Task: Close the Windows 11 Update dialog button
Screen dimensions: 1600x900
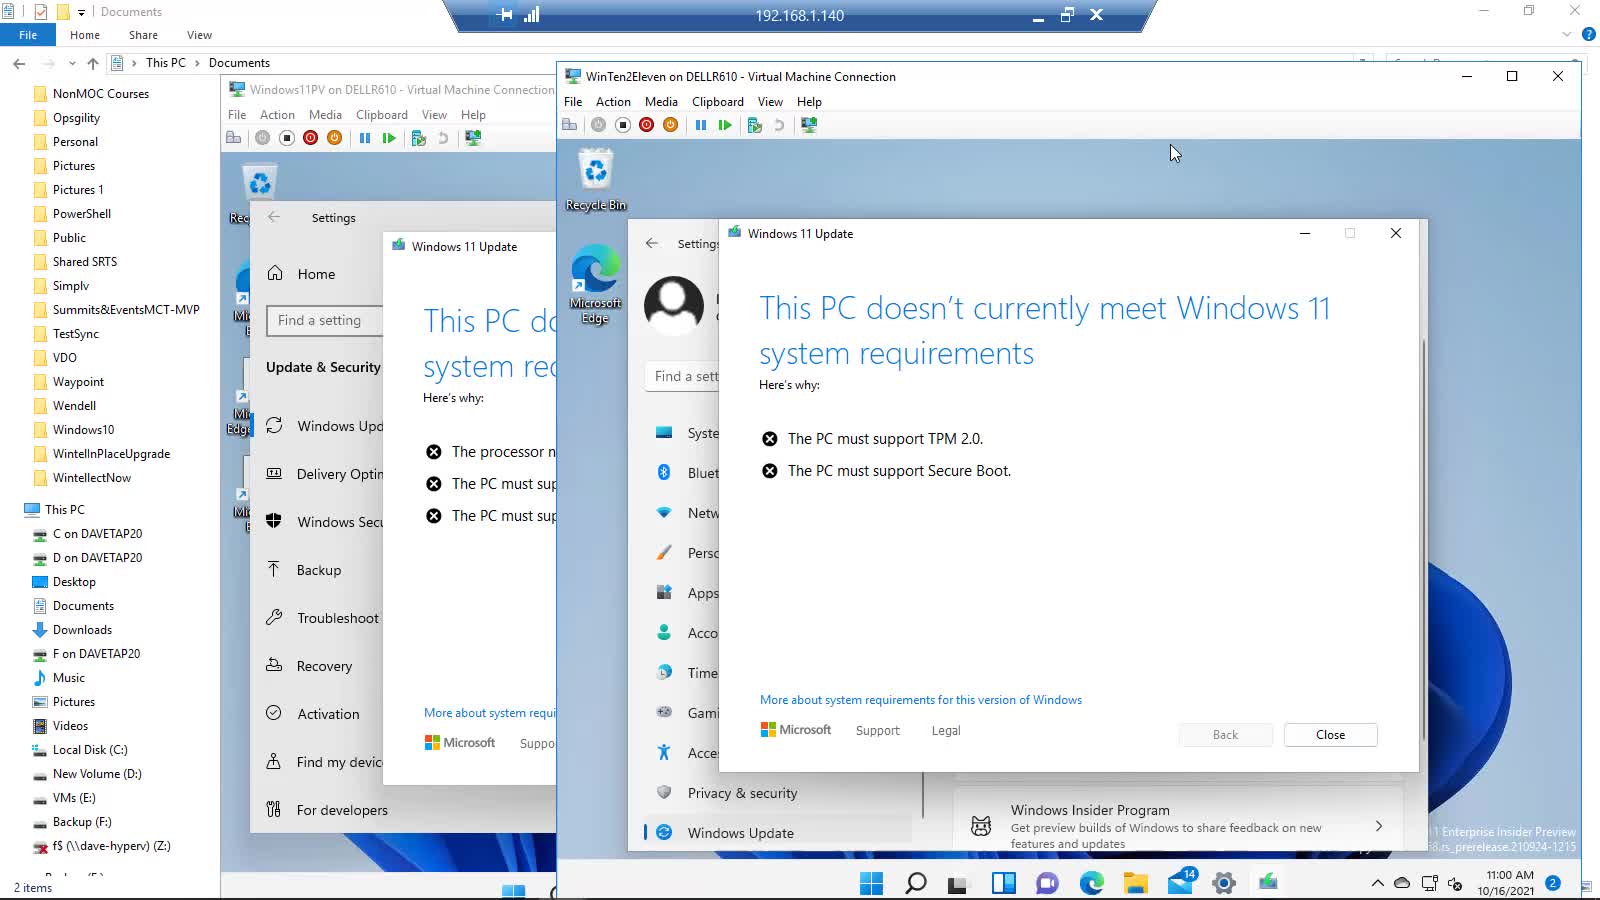Action: point(1330,735)
